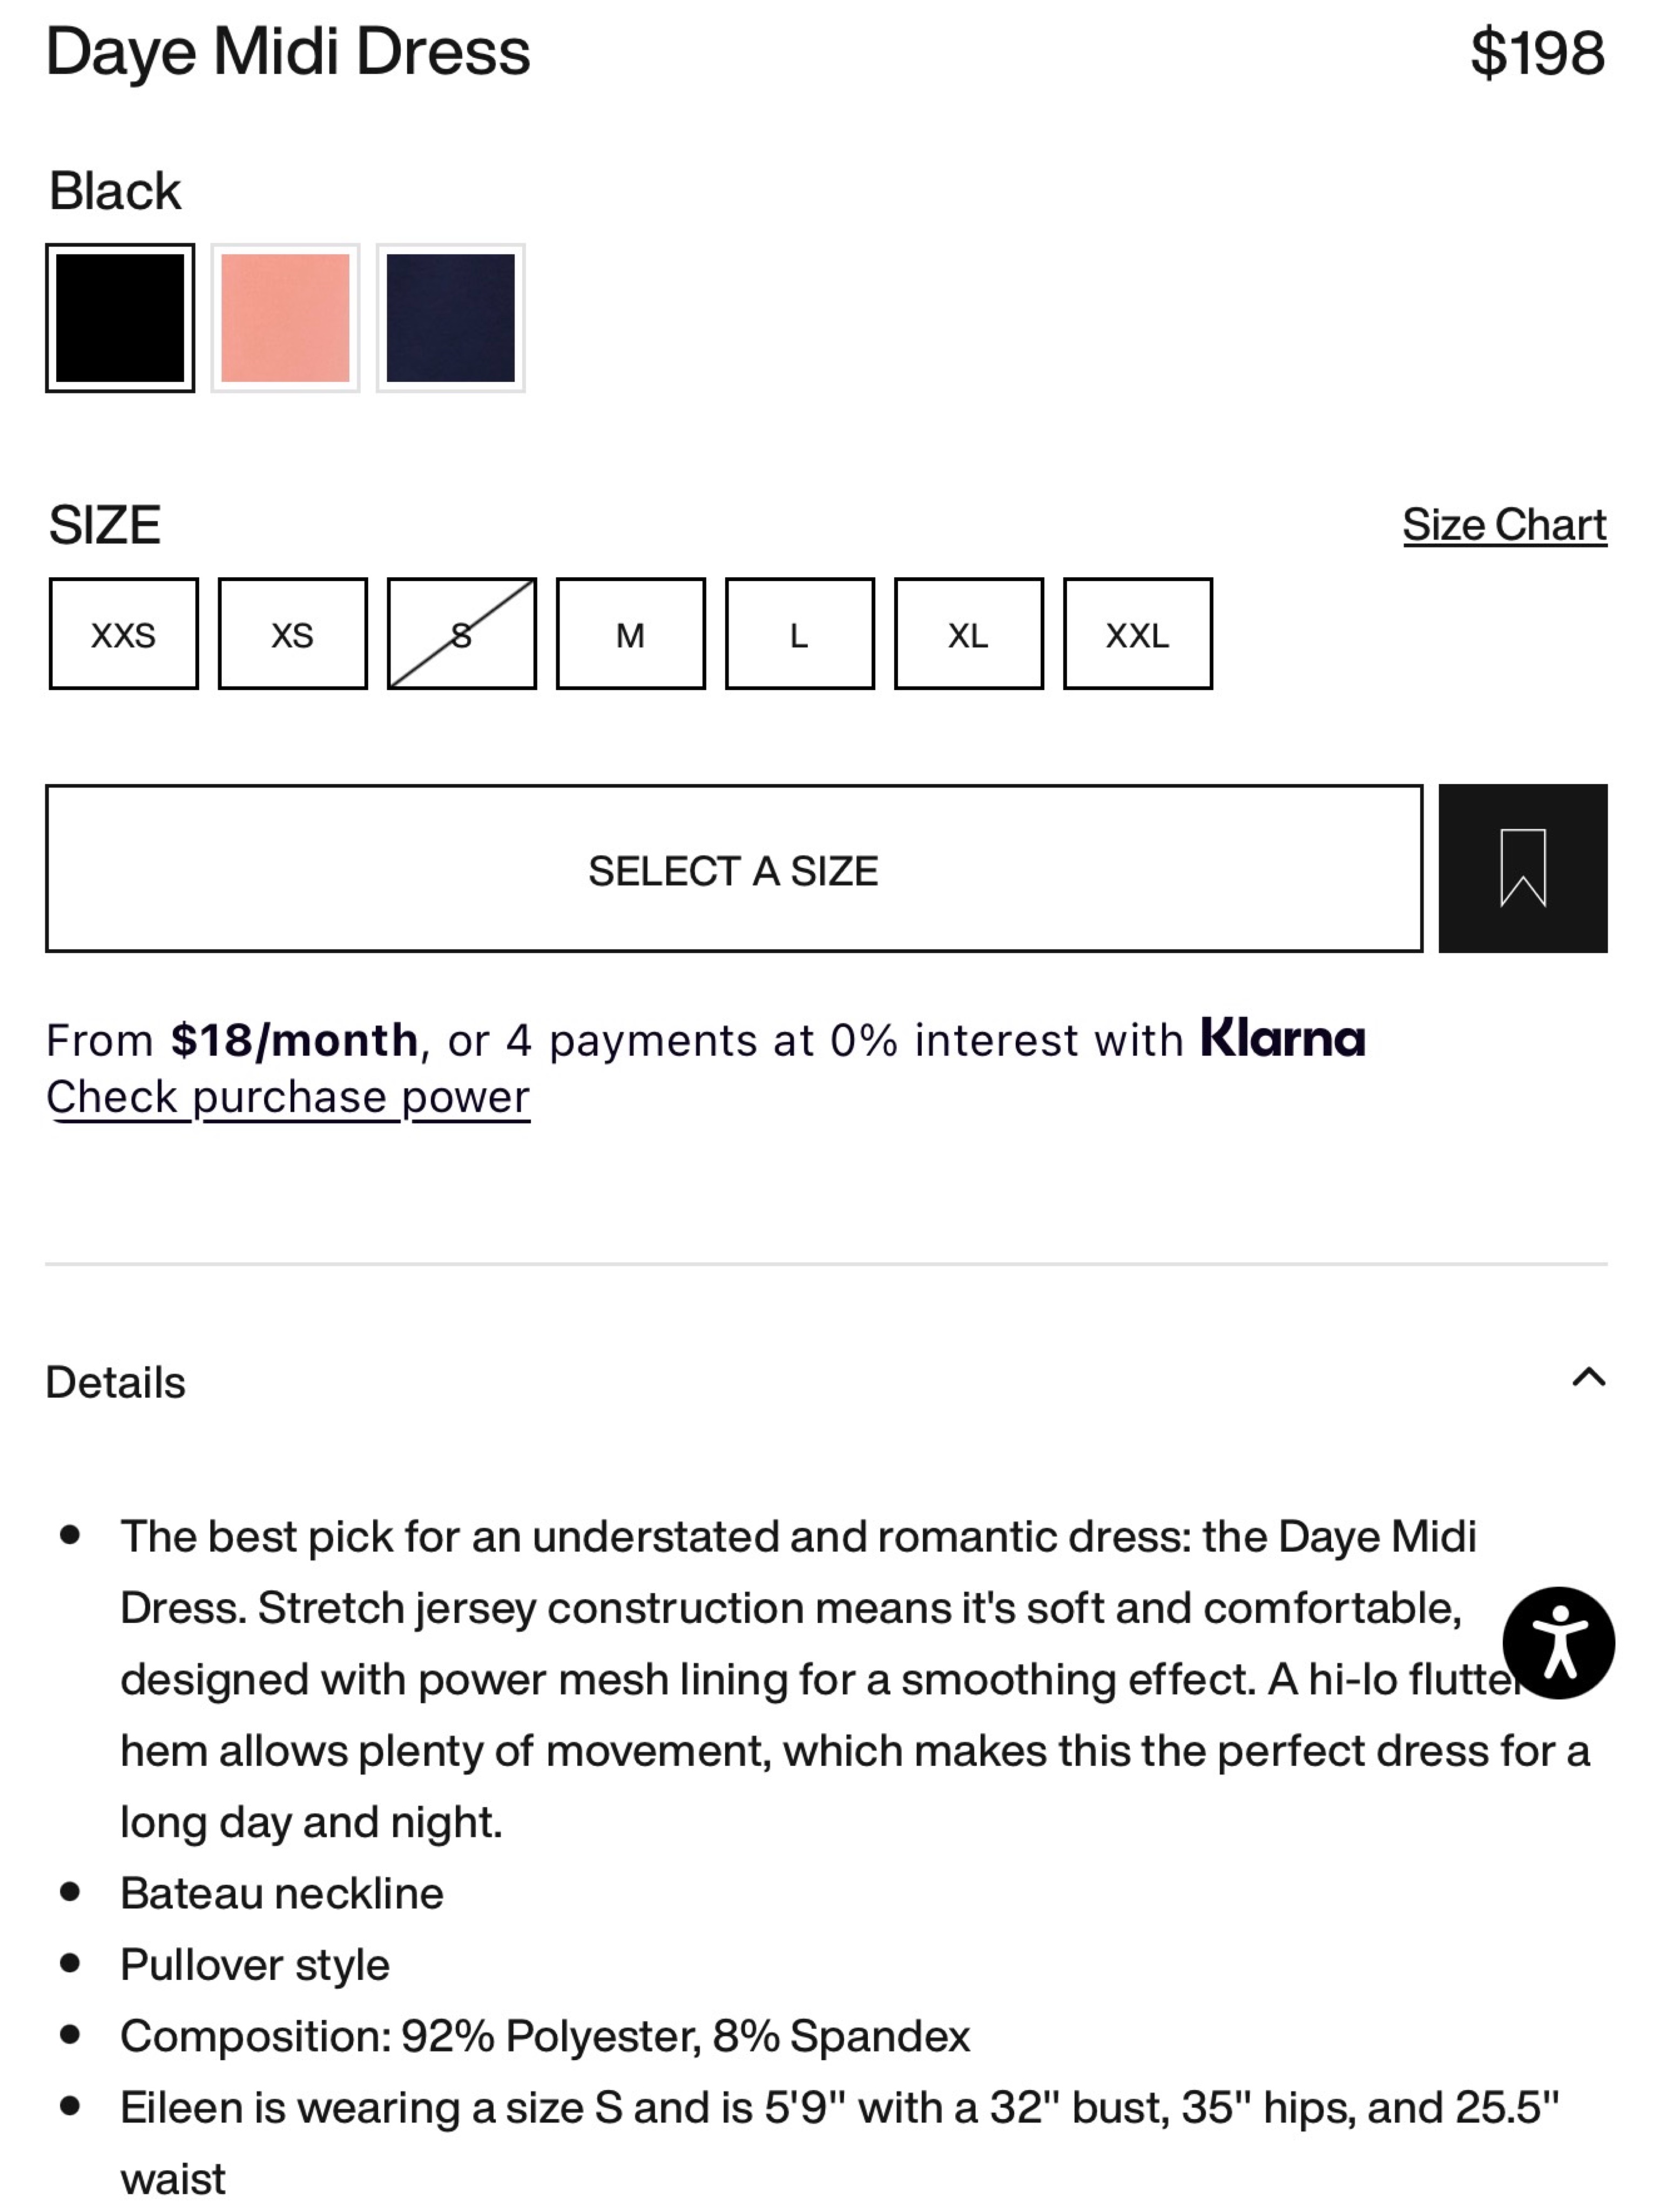Click the SELECT A SIZE button
Viewport: 1653px width, 2212px height.
click(x=734, y=868)
